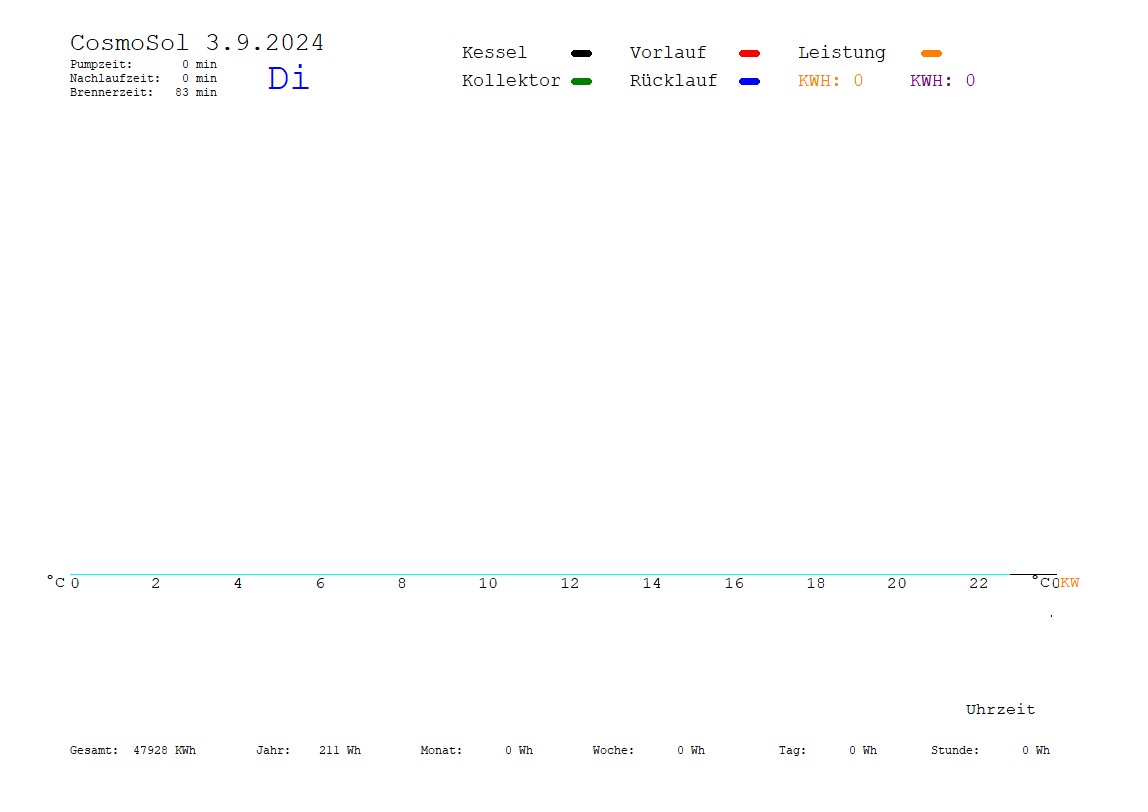This screenshot has height=812, width=1148.
Task: Click the orange Leistung legend swatch
Action: click(x=931, y=53)
